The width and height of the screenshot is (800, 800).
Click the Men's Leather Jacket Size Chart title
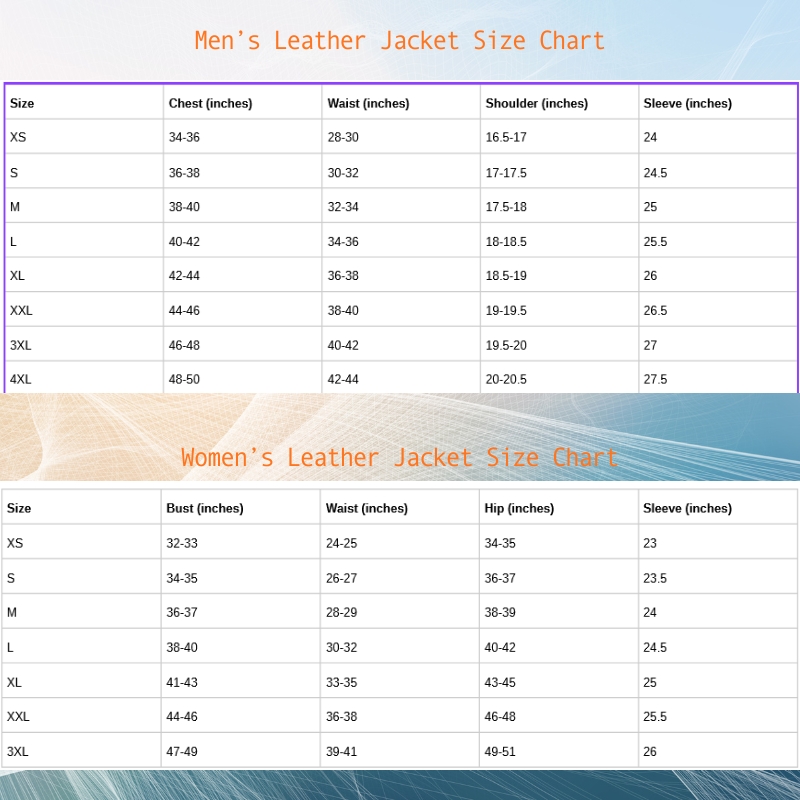pyautogui.click(x=399, y=41)
